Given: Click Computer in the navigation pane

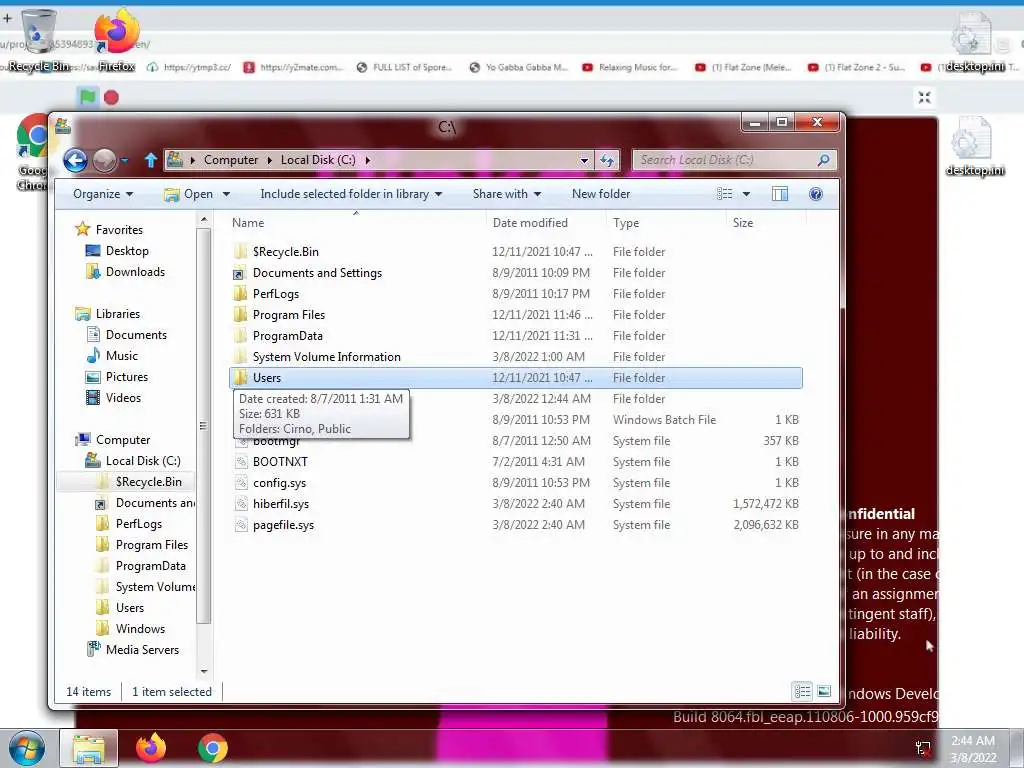Looking at the screenshot, I should (123, 440).
